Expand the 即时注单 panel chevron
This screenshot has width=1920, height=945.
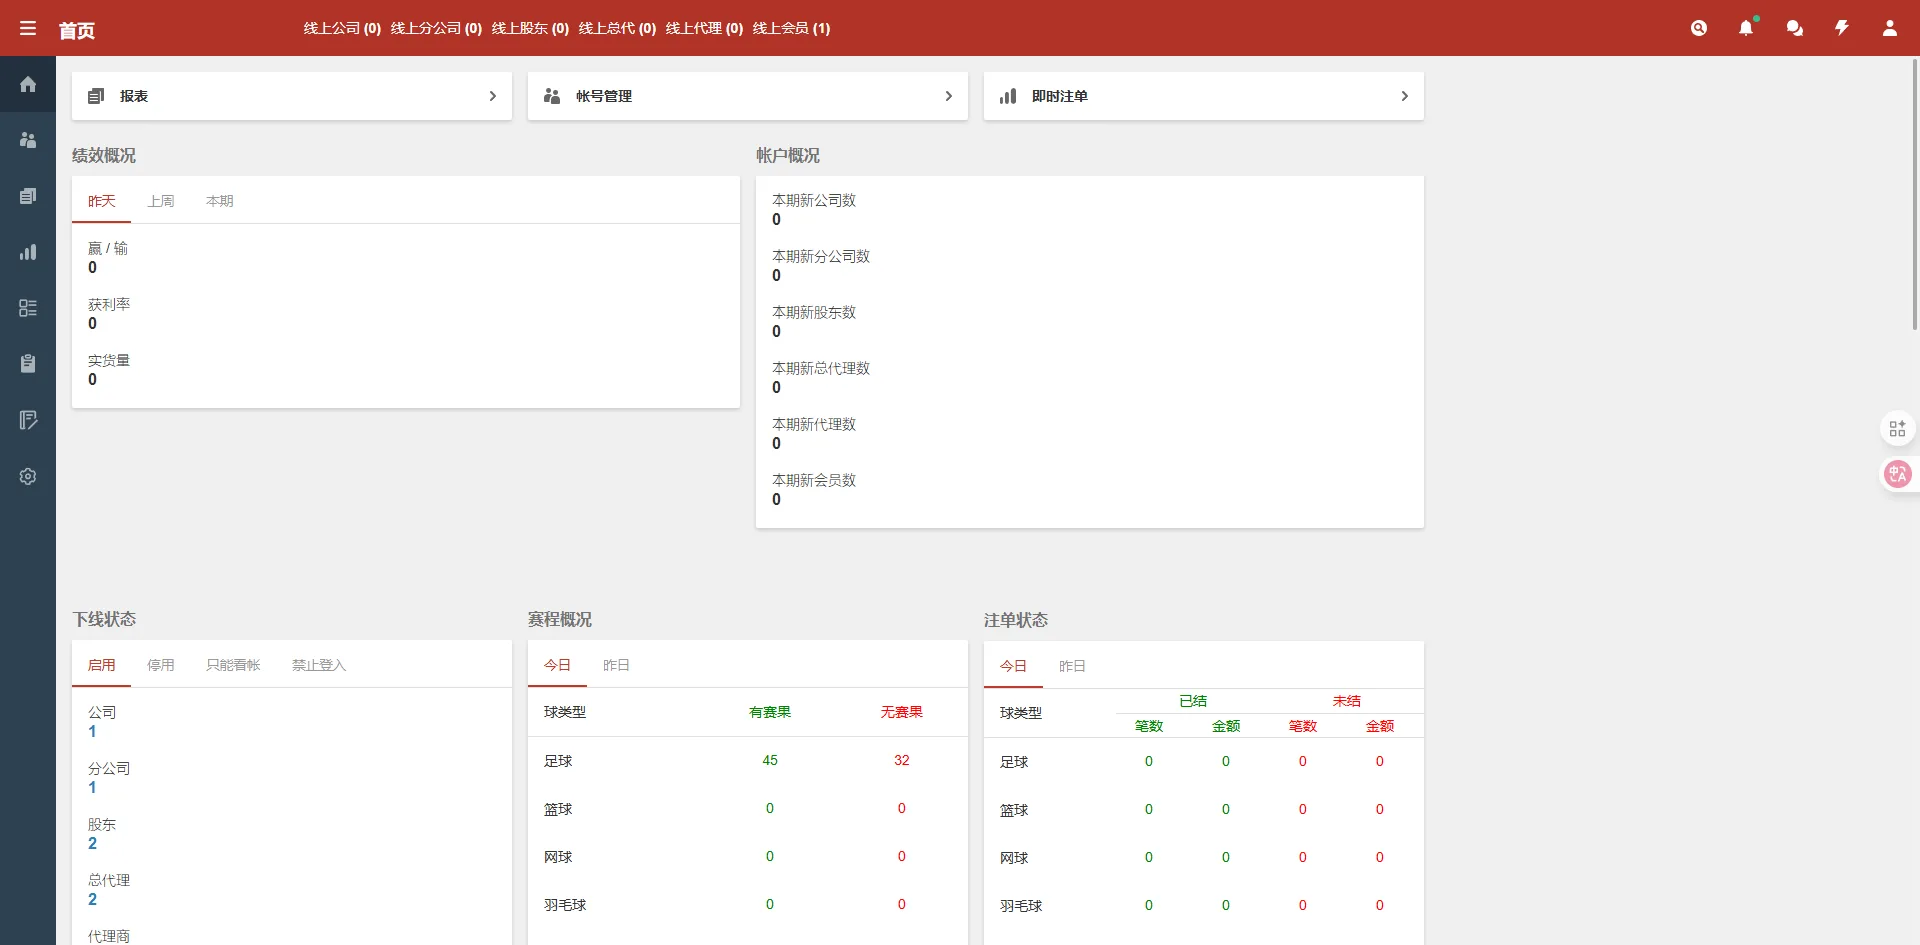(x=1405, y=96)
